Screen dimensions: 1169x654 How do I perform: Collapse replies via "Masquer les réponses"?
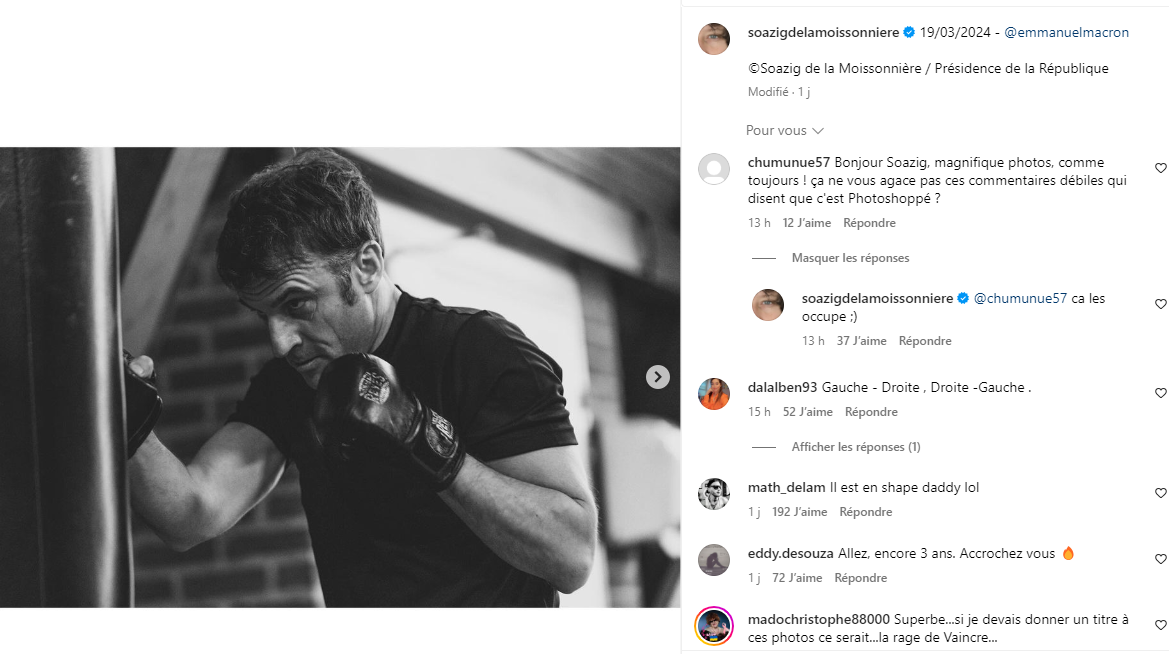tap(849, 257)
